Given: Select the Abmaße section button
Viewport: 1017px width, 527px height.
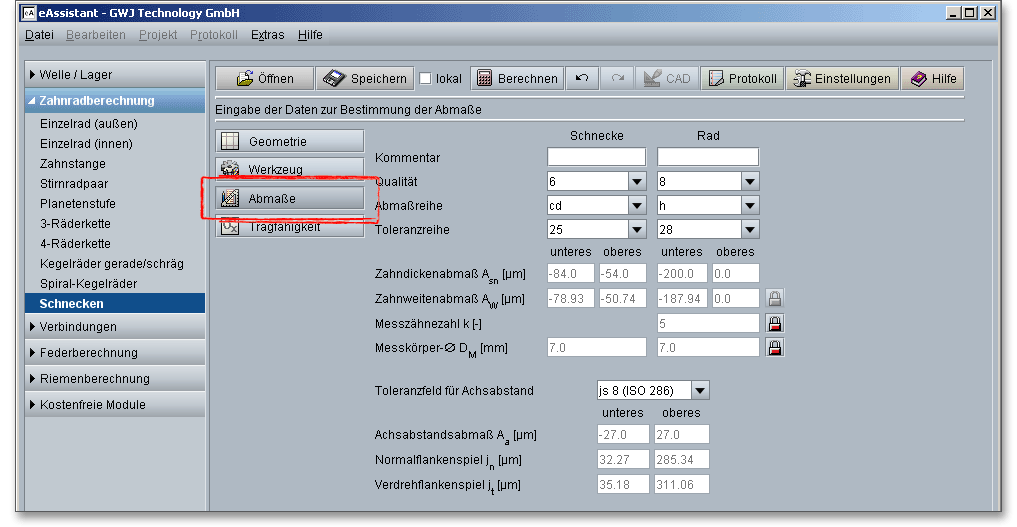Looking at the screenshot, I should [289, 198].
